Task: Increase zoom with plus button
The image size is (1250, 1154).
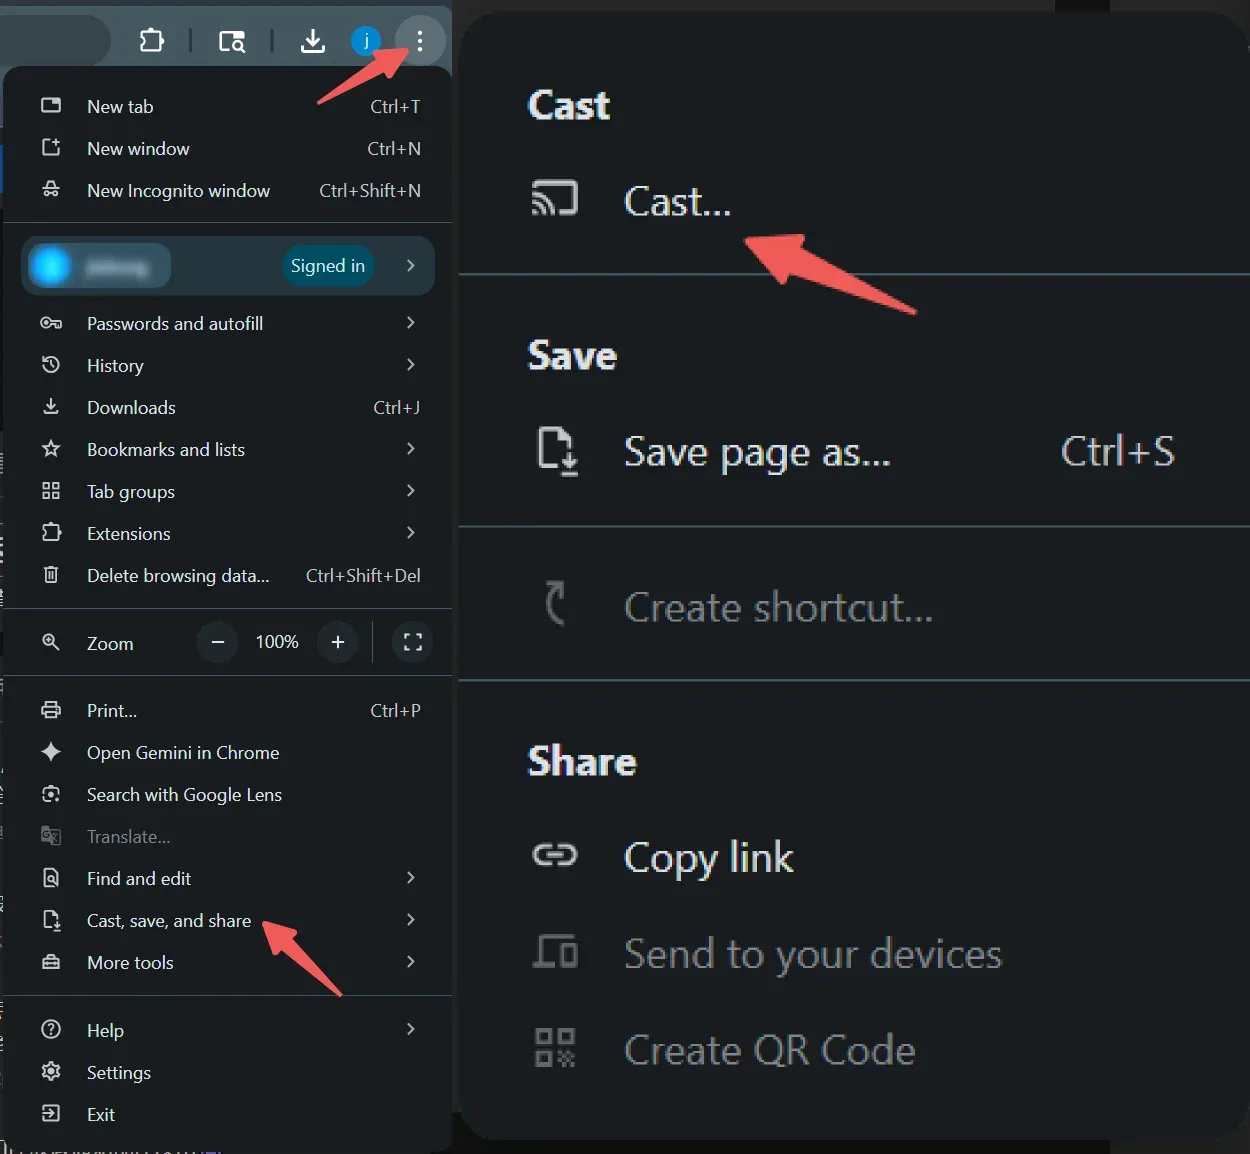Action: pos(338,642)
